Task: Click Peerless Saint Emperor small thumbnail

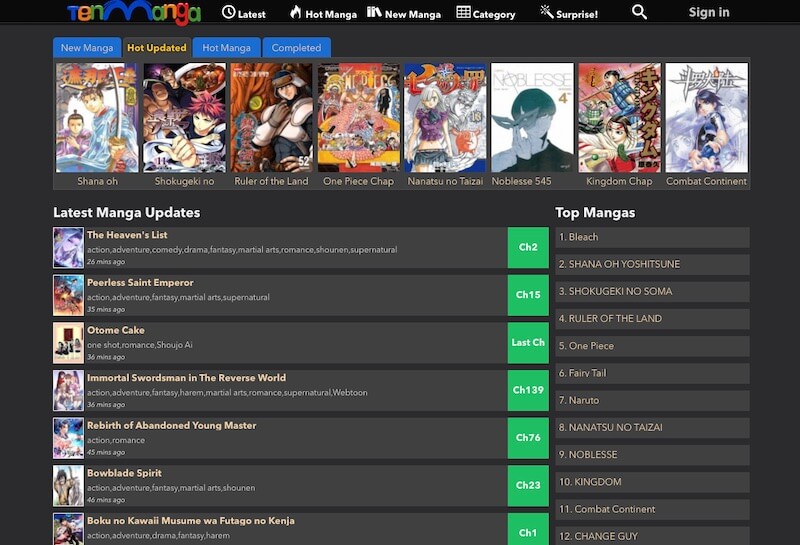Action: 68,295
